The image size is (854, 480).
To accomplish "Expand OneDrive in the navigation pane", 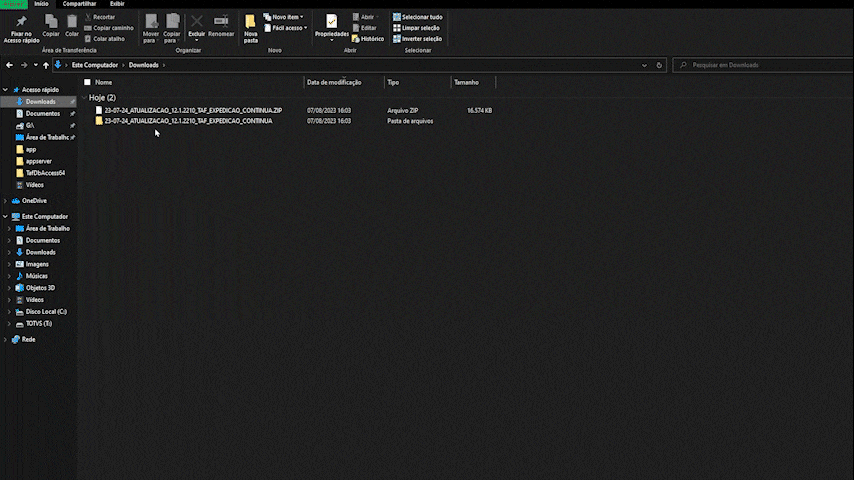I will 5,200.
